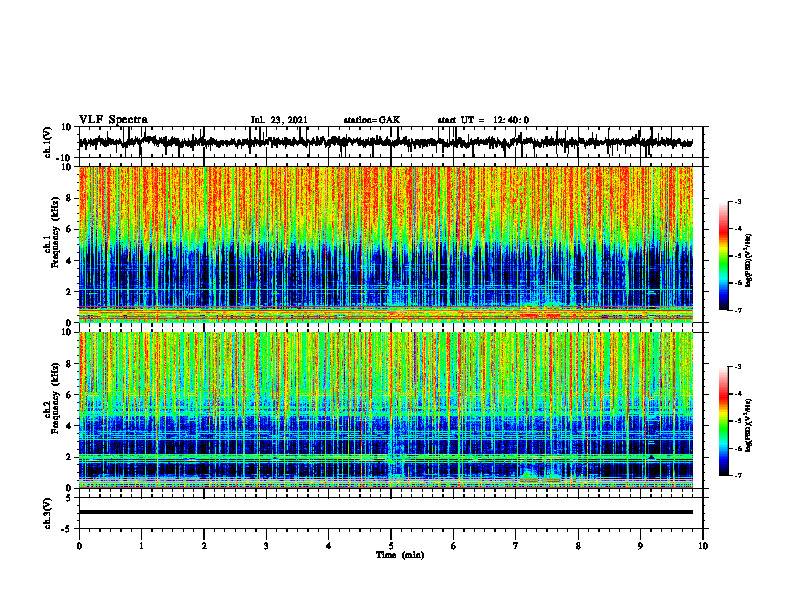Click the ch.1 "Frequency (kHz)" axis label

(x=56, y=230)
